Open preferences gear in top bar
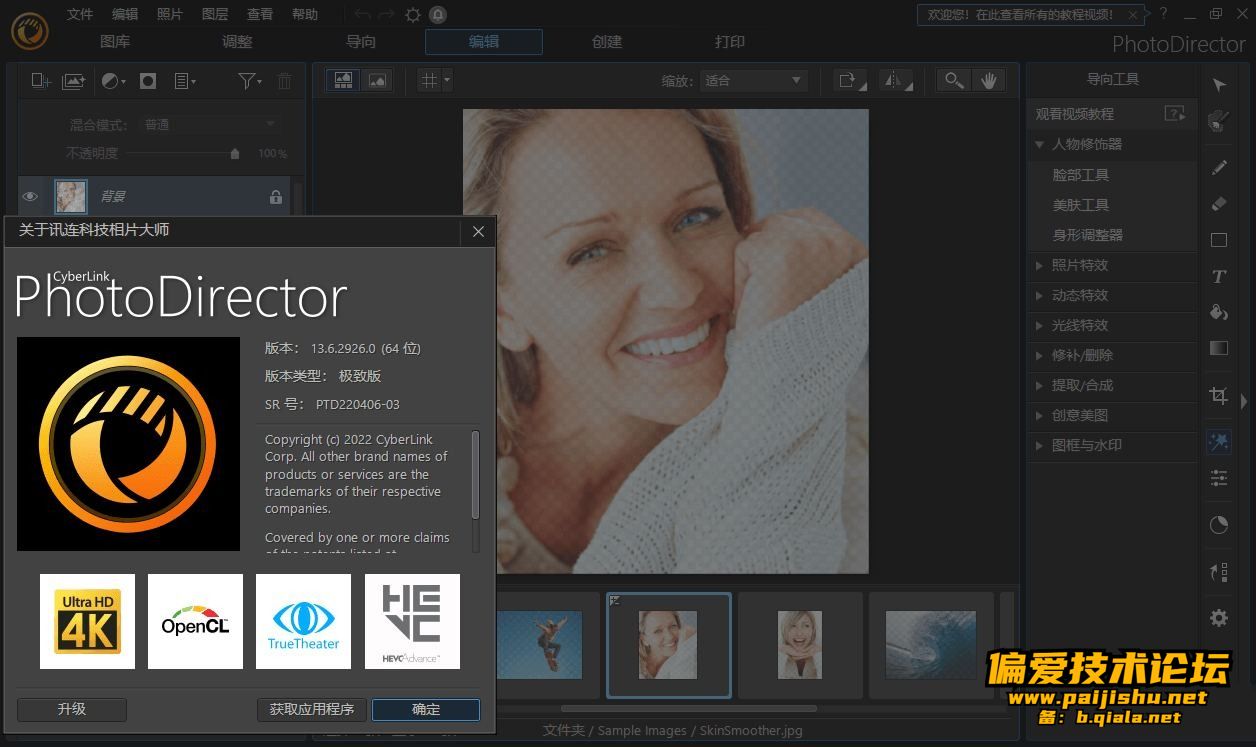 [x=413, y=15]
